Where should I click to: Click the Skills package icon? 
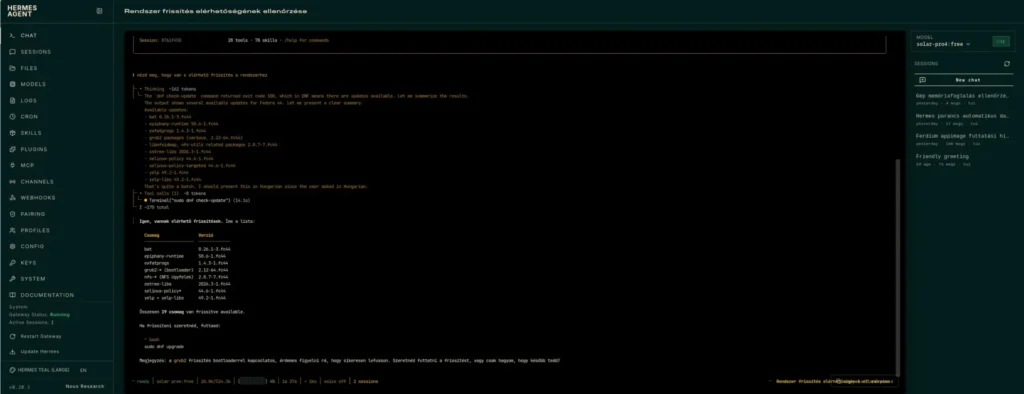[12, 133]
